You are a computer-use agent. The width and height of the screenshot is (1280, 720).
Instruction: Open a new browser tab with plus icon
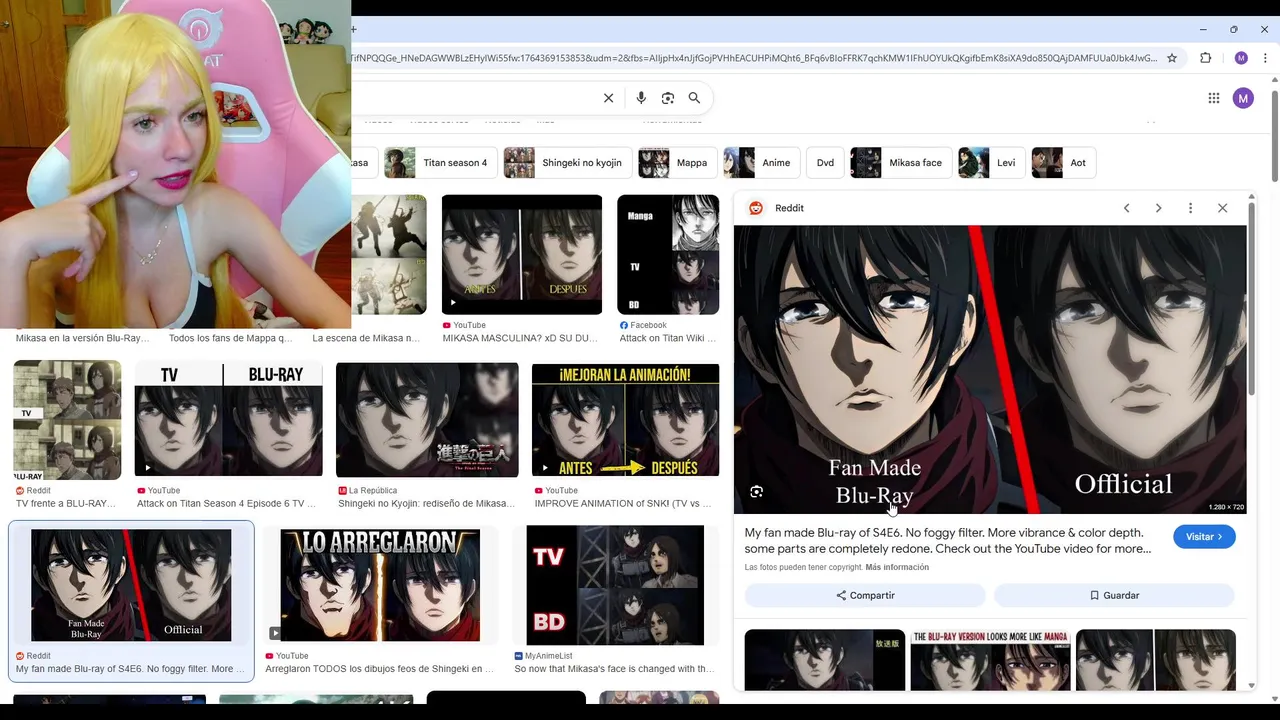point(353,29)
